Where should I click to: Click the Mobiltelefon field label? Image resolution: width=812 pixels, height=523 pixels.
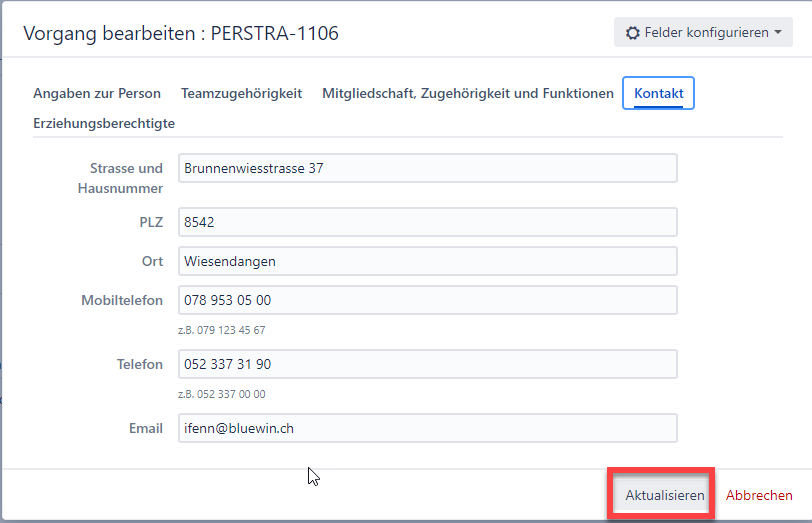(x=122, y=300)
